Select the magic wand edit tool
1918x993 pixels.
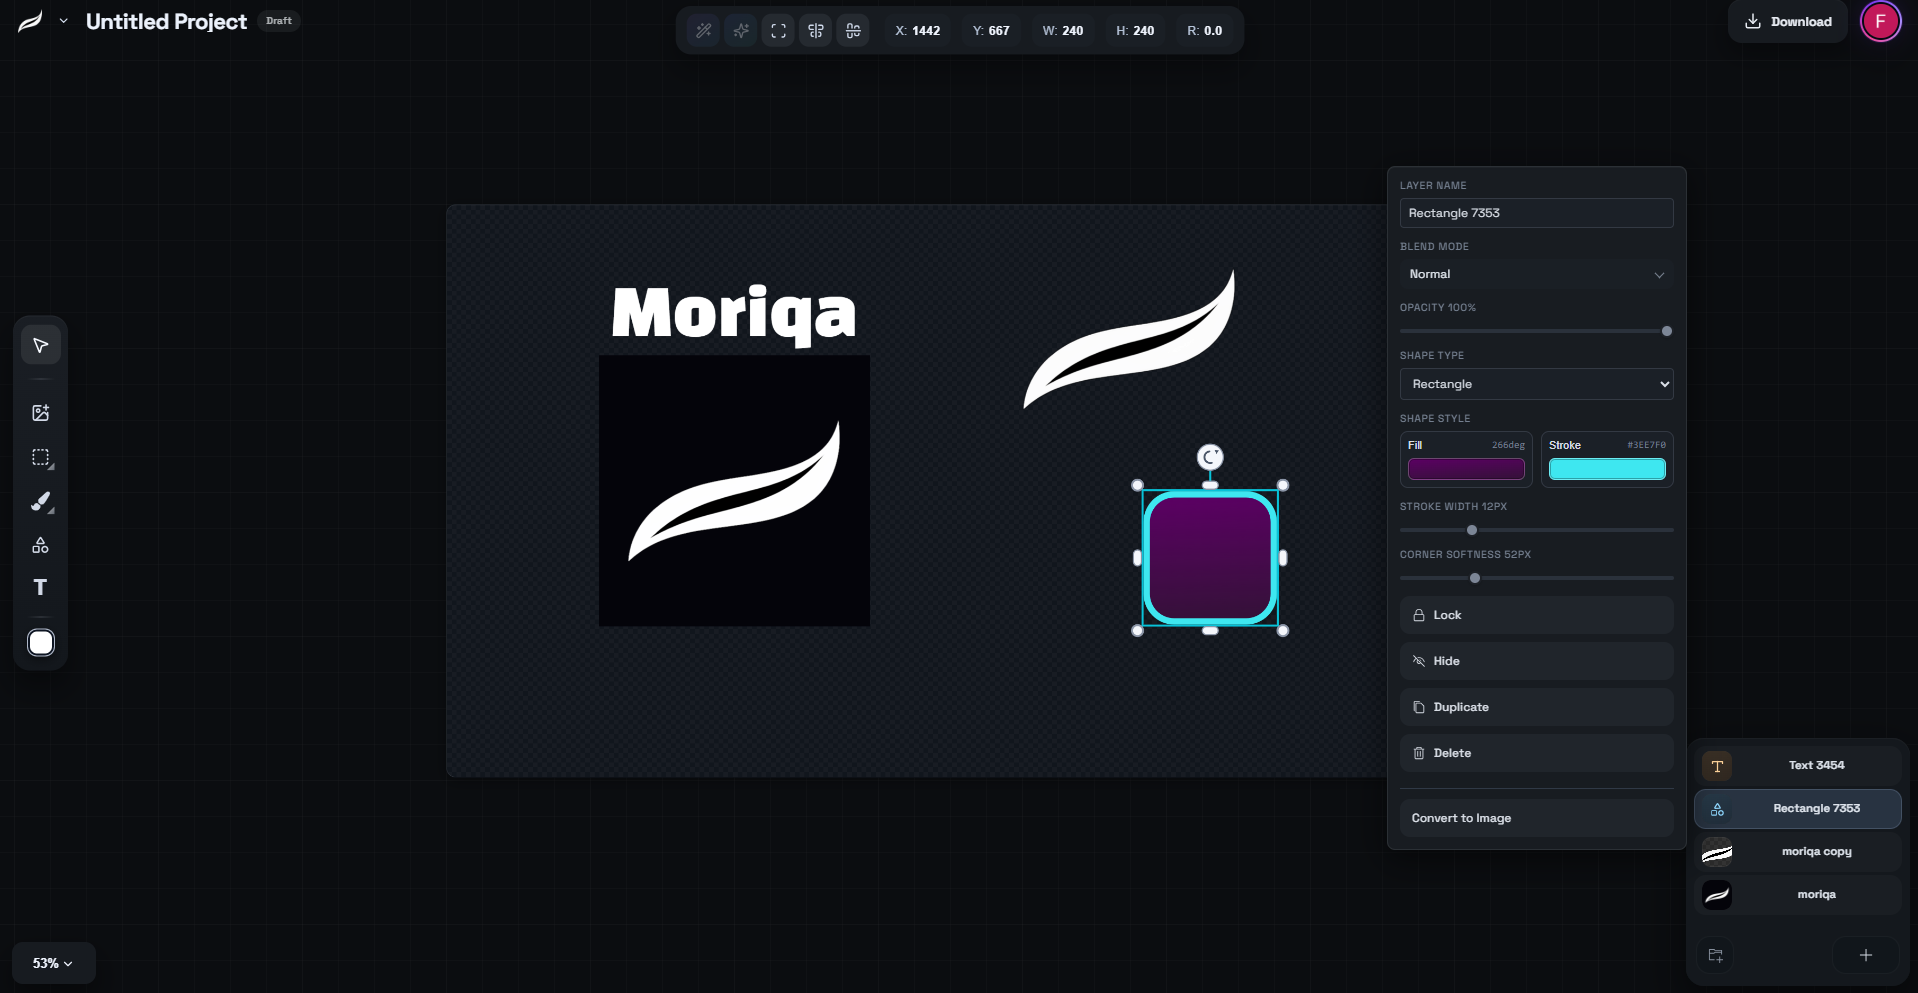(703, 30)
